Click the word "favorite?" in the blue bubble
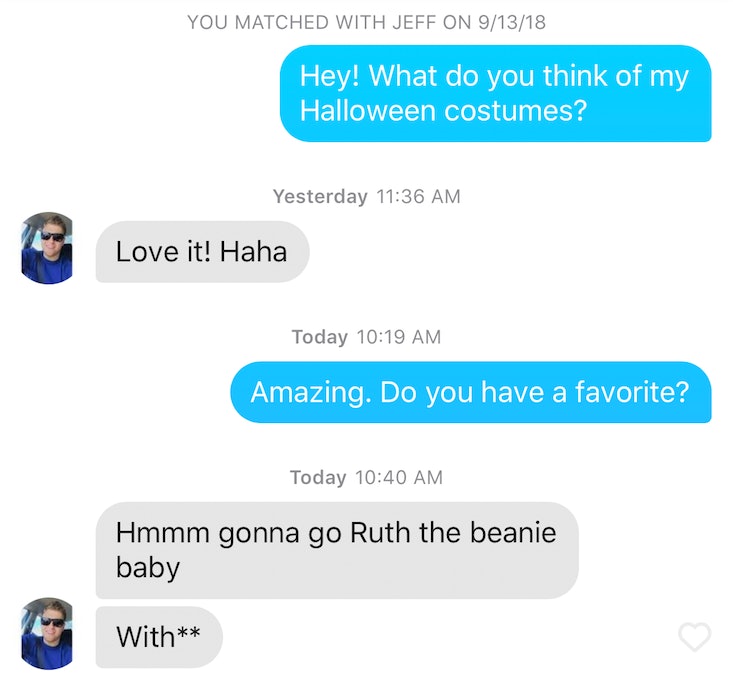Screen dimensions: 733x696 pyautogui.click(x=632, y=392)
